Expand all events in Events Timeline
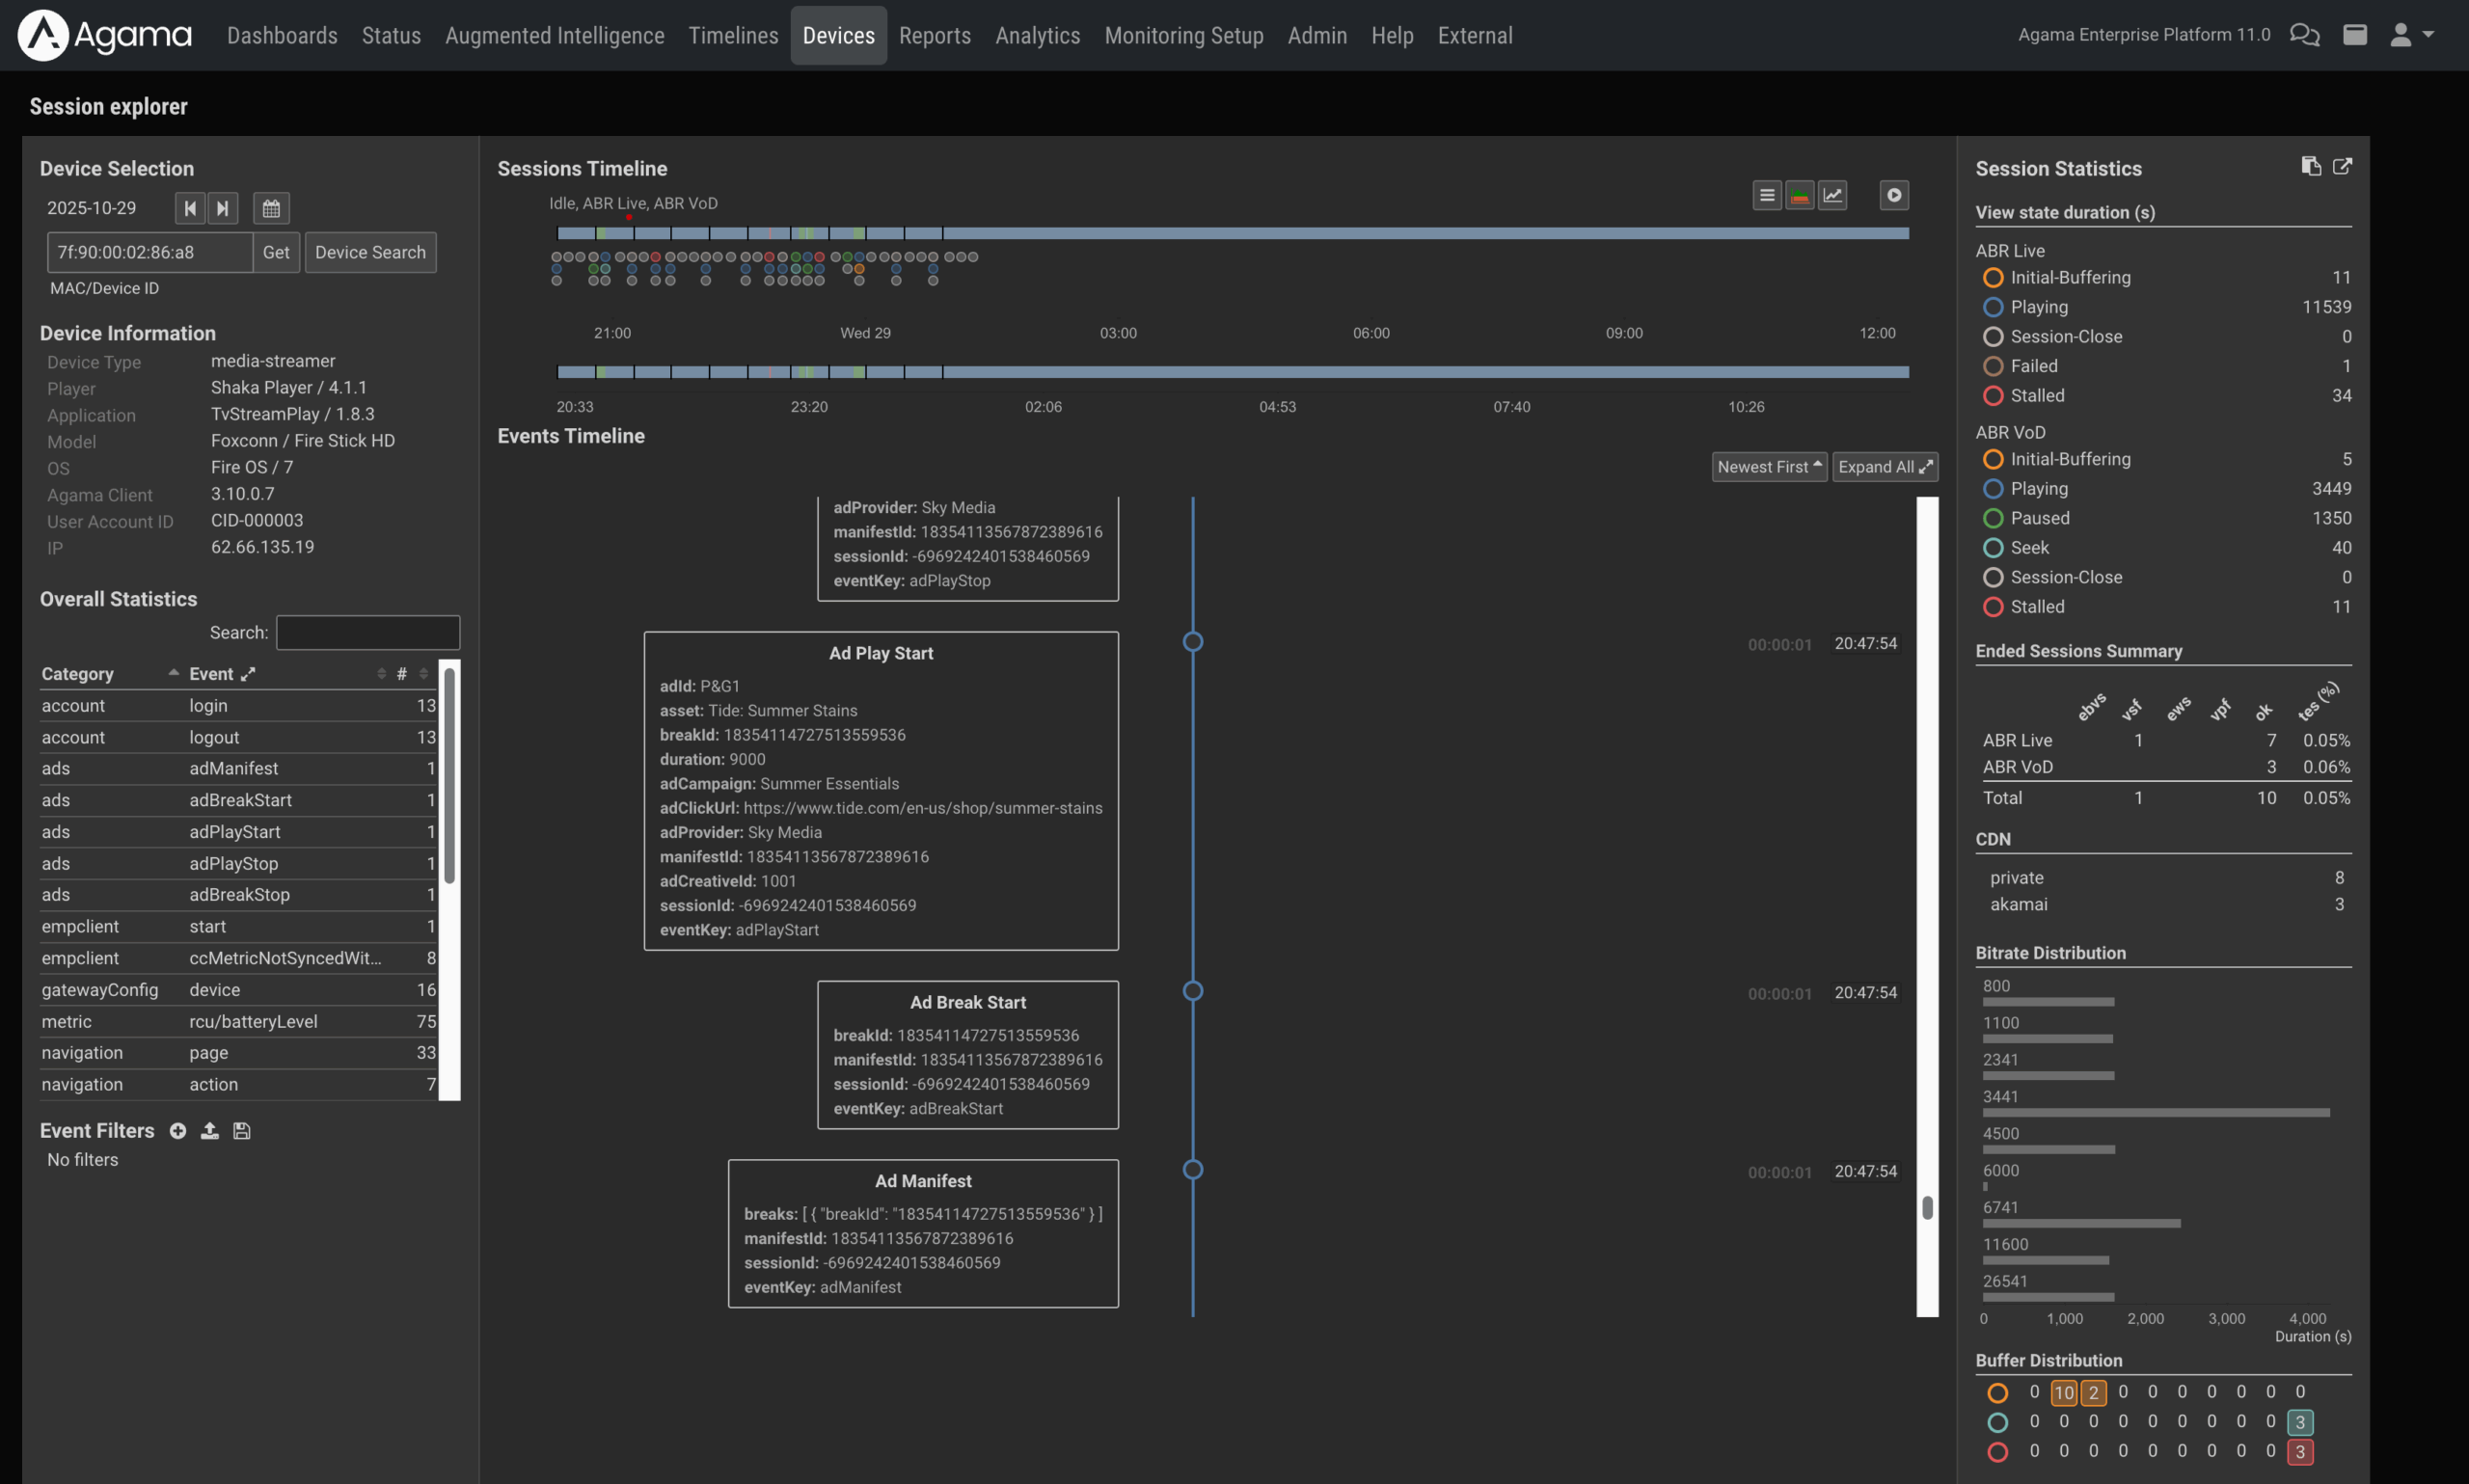The height and width of the screenshot is (1484, 2469). tap(1884, 467)
